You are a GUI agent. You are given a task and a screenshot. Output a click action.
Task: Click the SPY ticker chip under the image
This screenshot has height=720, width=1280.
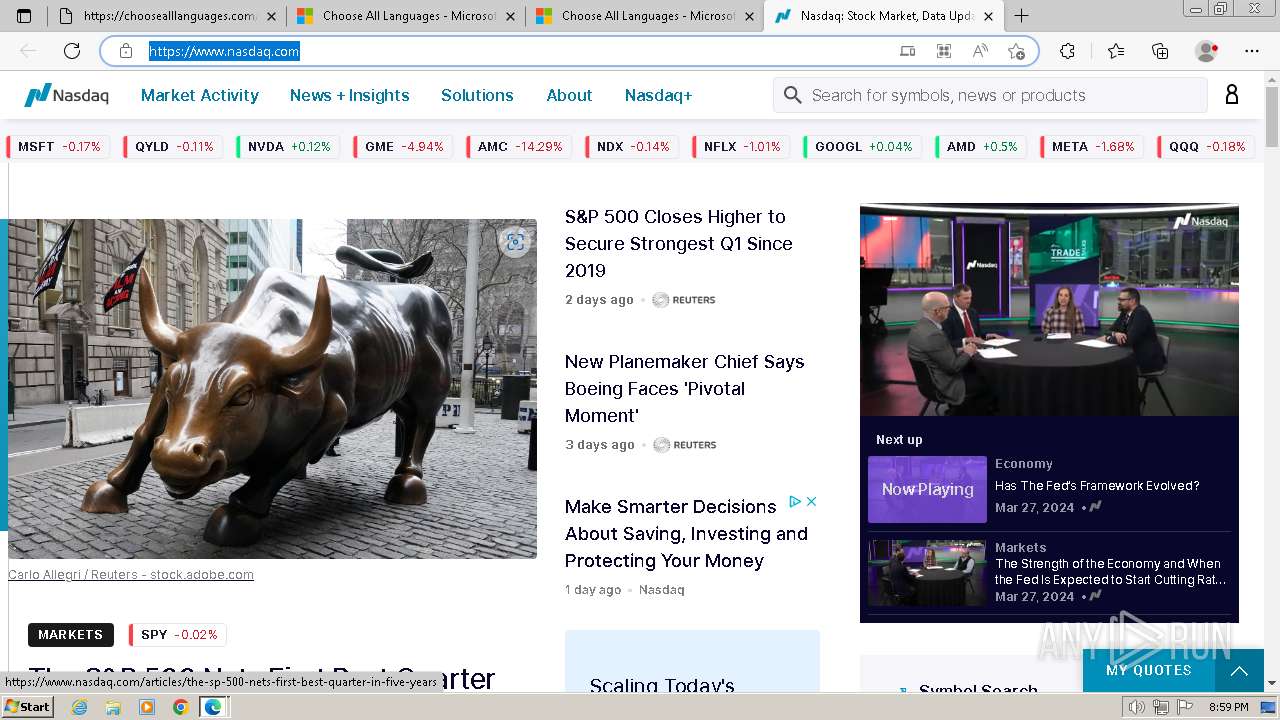tap(178, 635)
